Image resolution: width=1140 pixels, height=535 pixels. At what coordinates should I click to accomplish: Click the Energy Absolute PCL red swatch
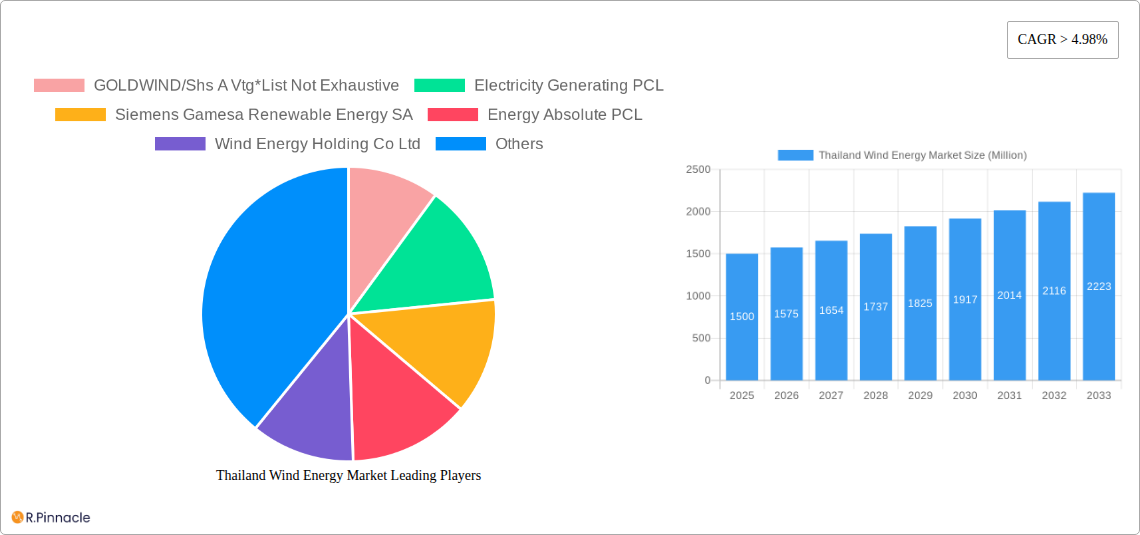[453, 115]
